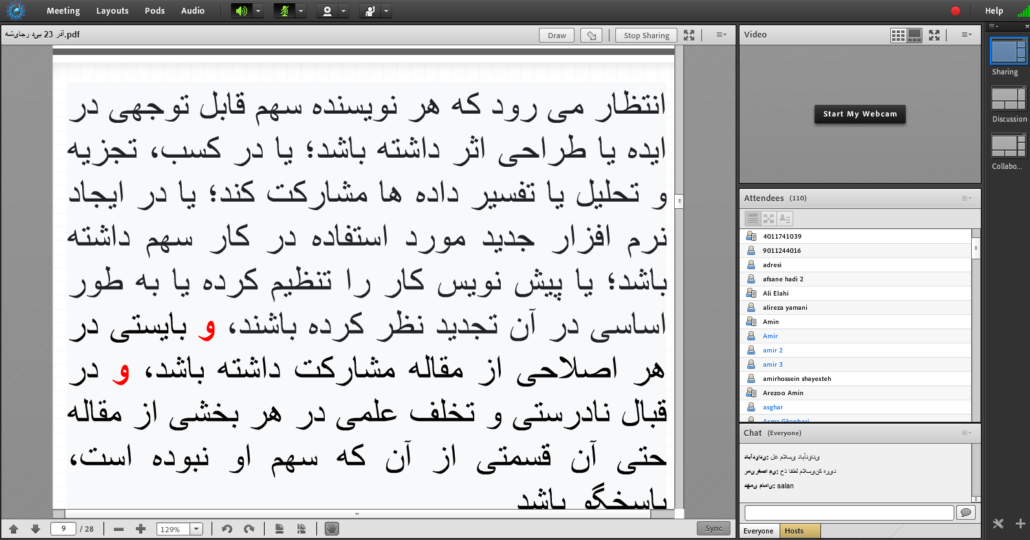The width and height of the screenshot is (1030, 540).
Task: Click the Draw button
Action: pos(557,35)
